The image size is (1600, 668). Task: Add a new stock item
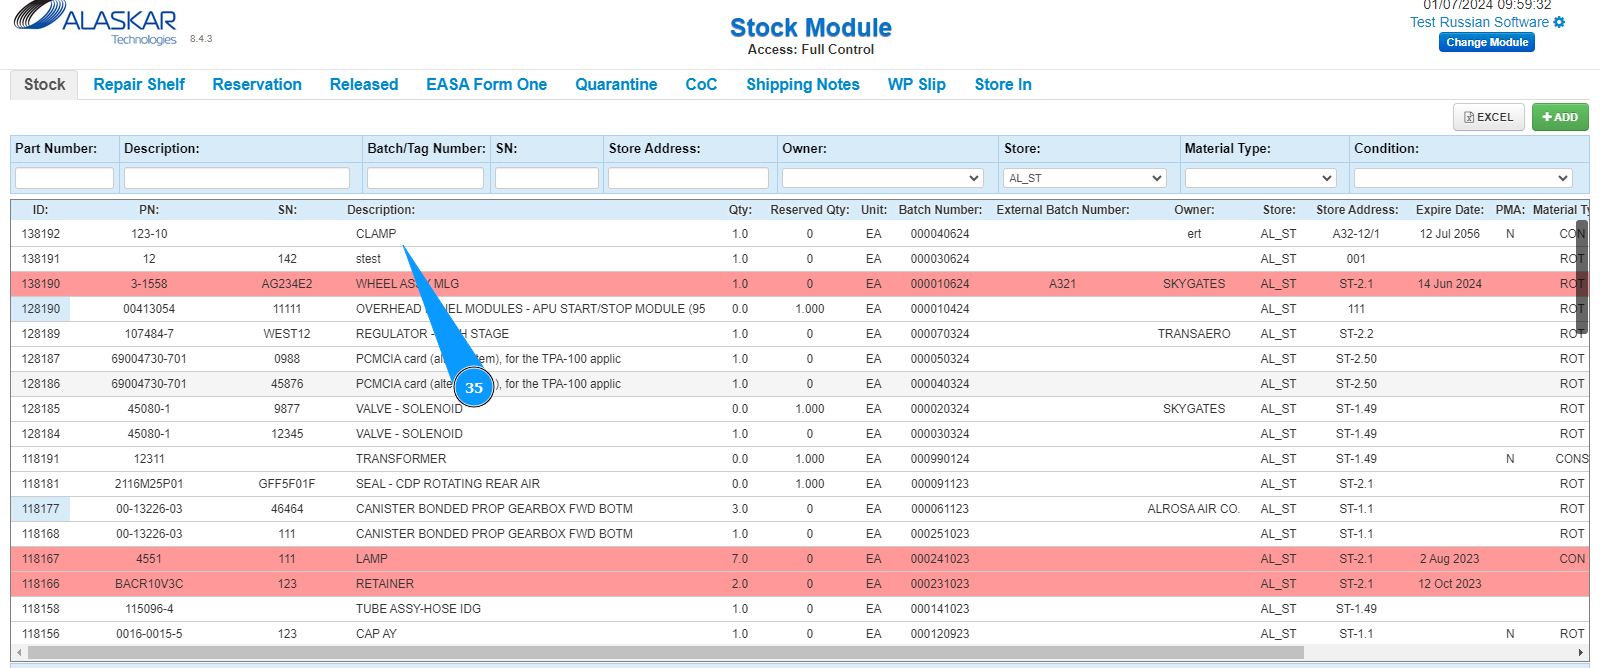click(x=1560, y=117)
